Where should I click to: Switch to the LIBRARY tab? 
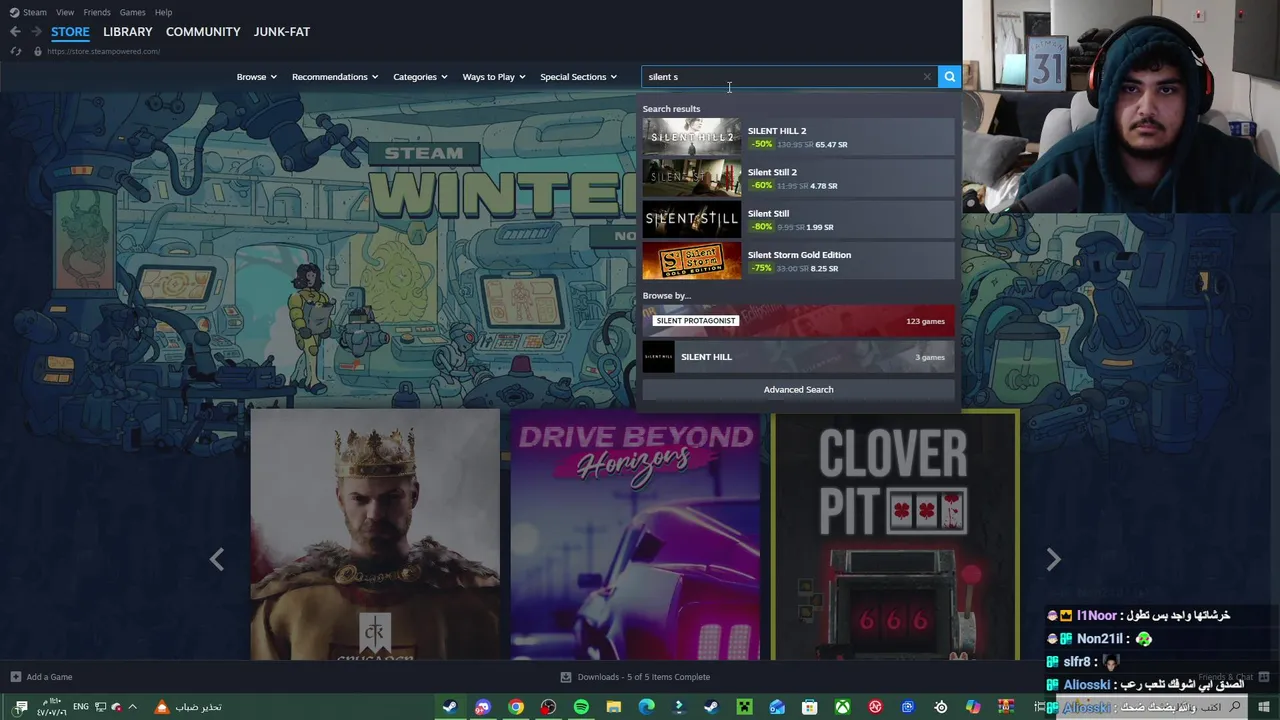point(128,32)
